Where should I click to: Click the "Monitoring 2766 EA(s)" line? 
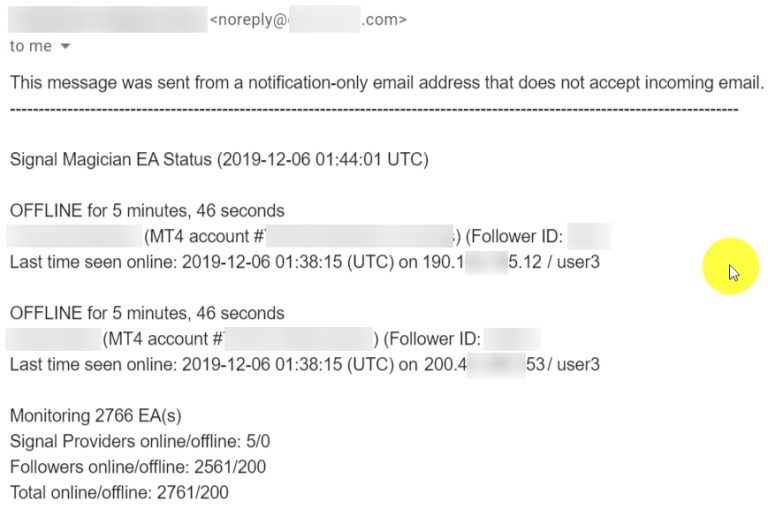(96, 416)
